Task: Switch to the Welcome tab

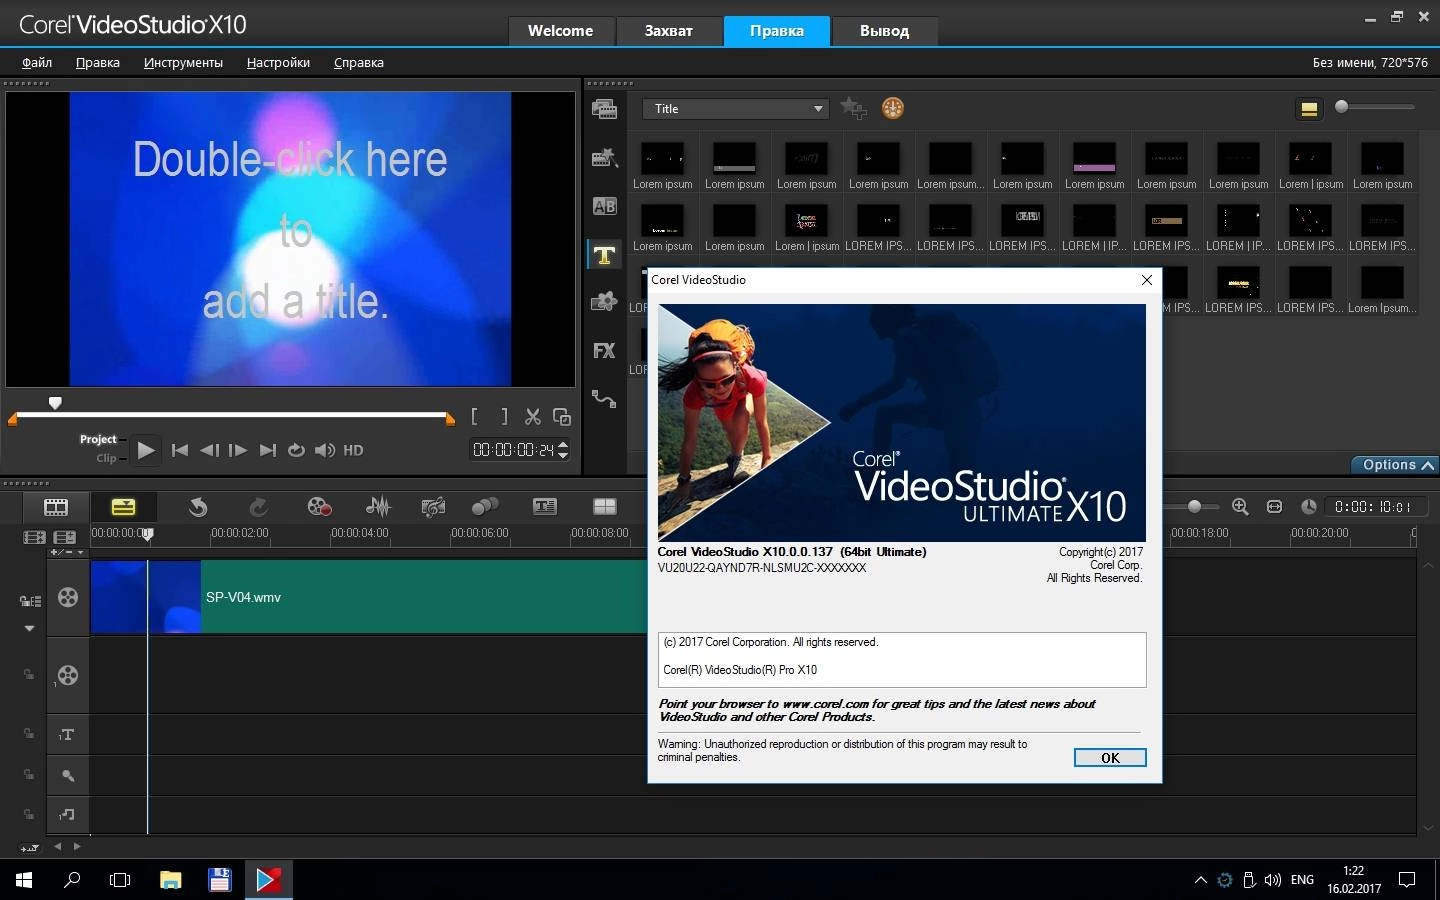Action: pos(560,31)
